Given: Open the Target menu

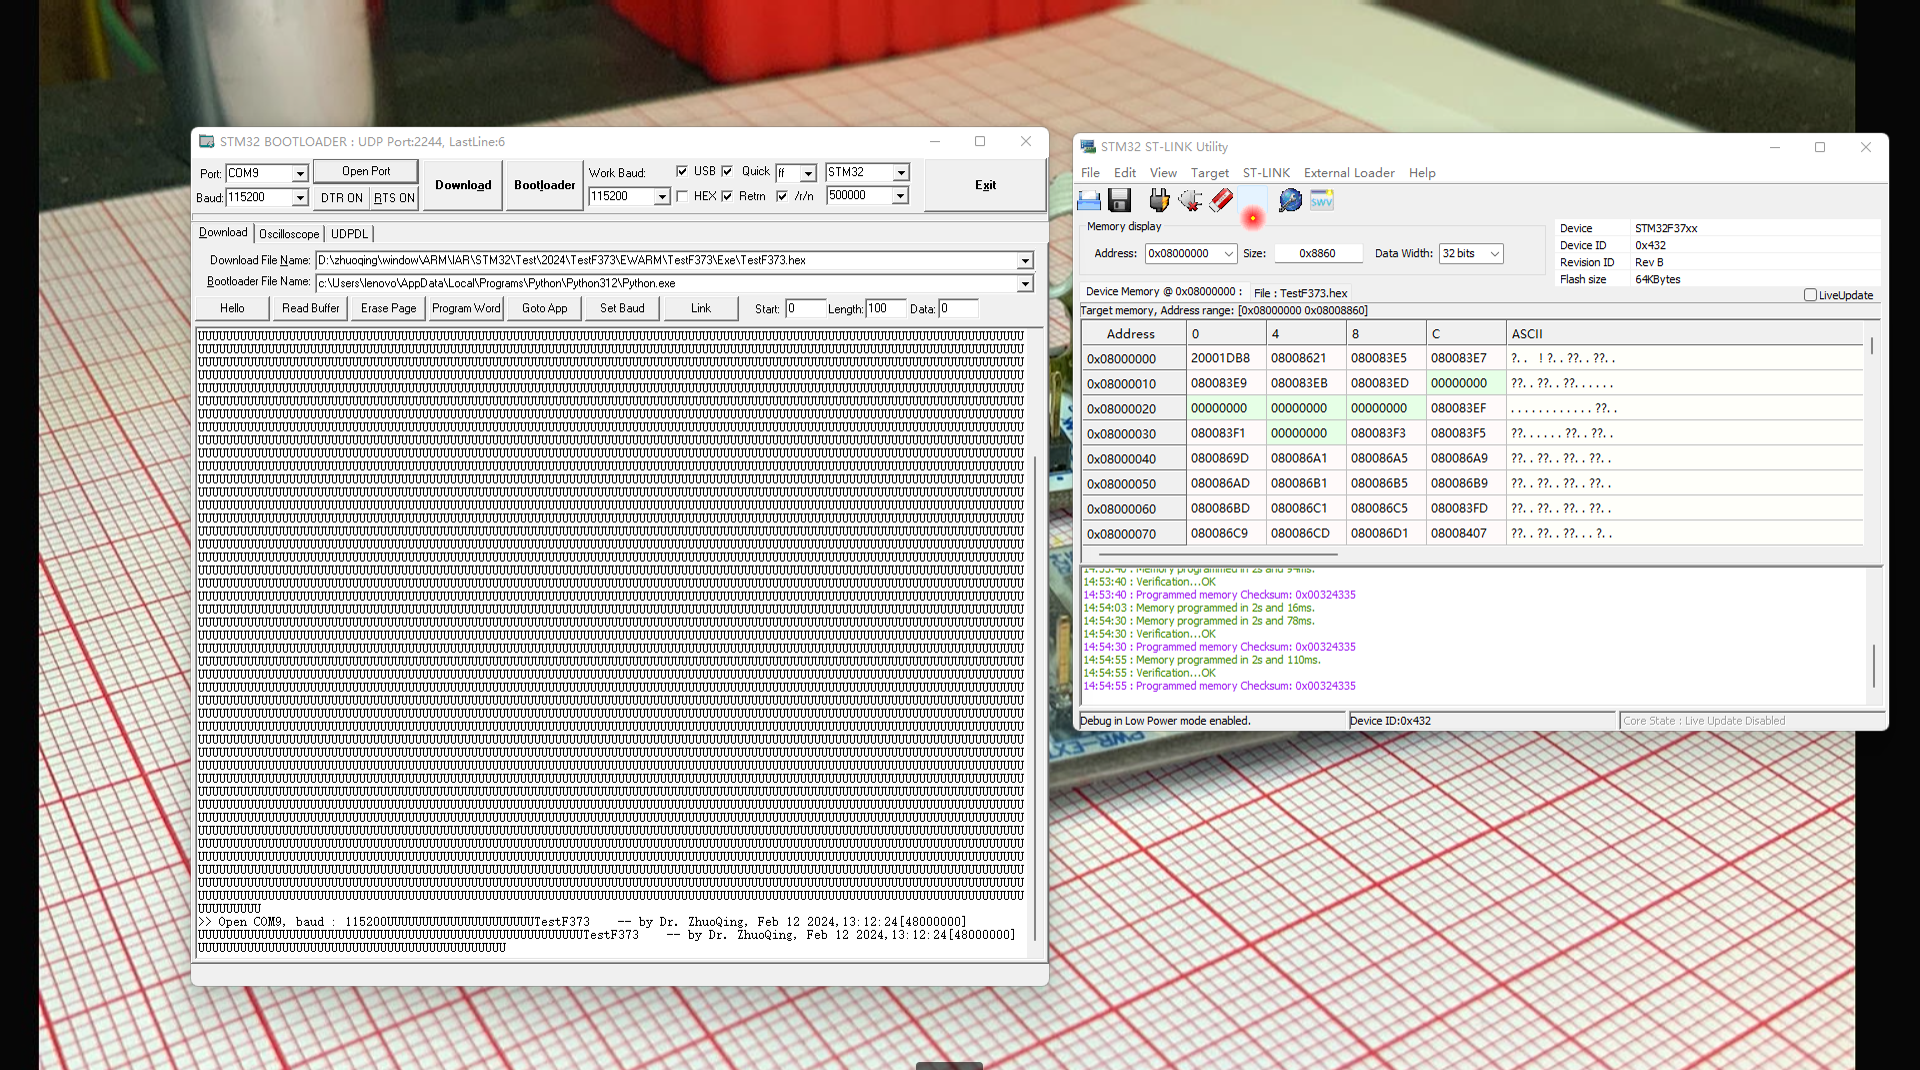Looking at the screenshot, I should pyautogui.click(x=1210, y=173).
